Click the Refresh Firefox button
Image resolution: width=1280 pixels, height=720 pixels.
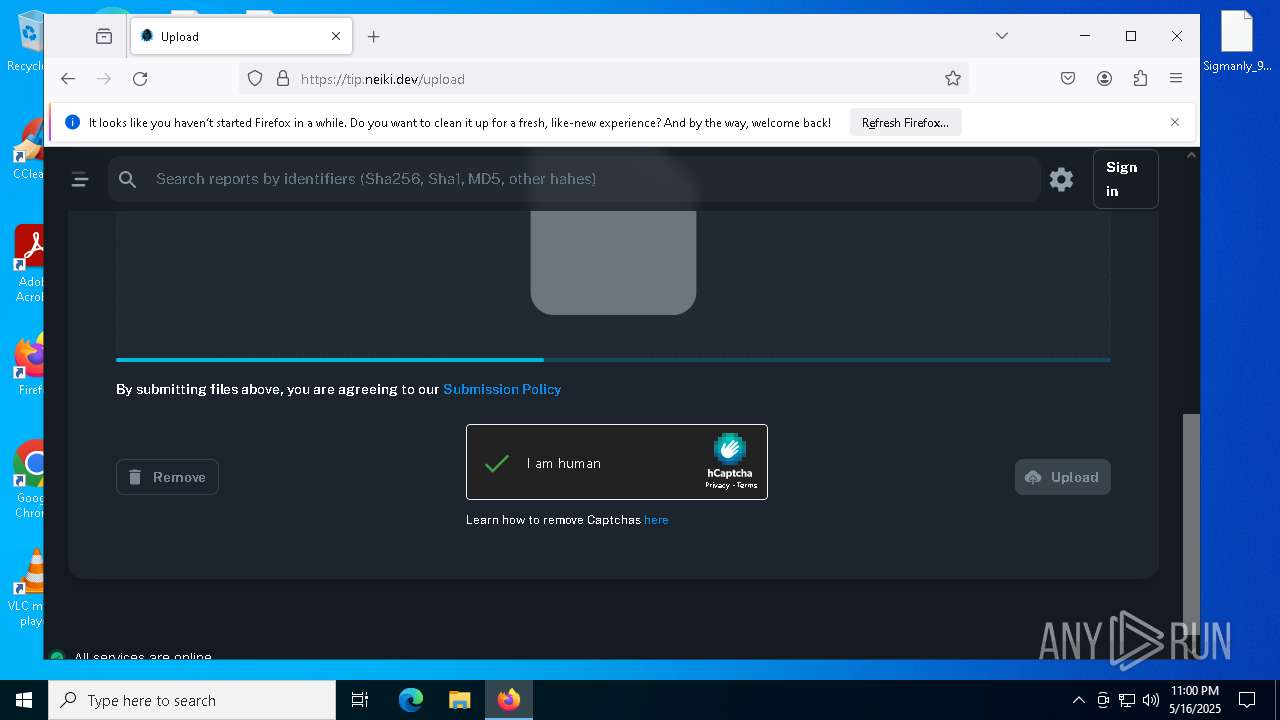click(905, 123)
